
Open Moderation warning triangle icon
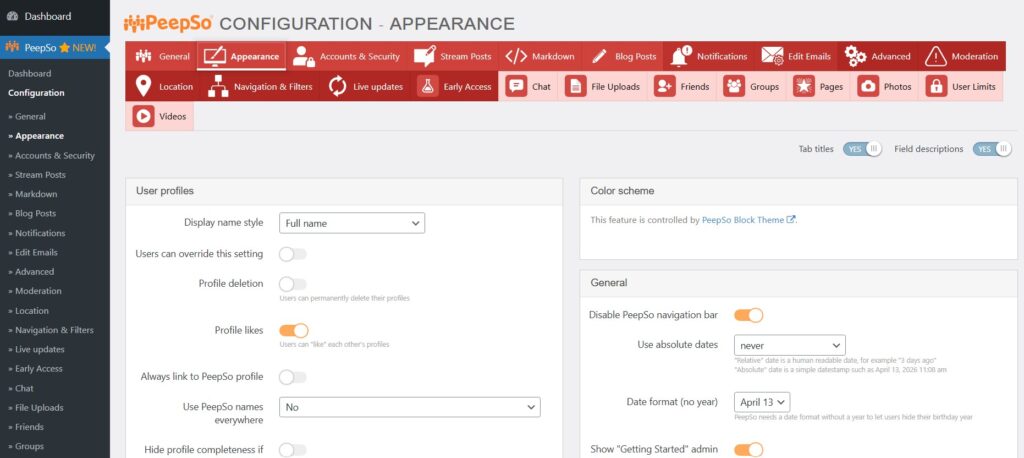coord(935,56)
